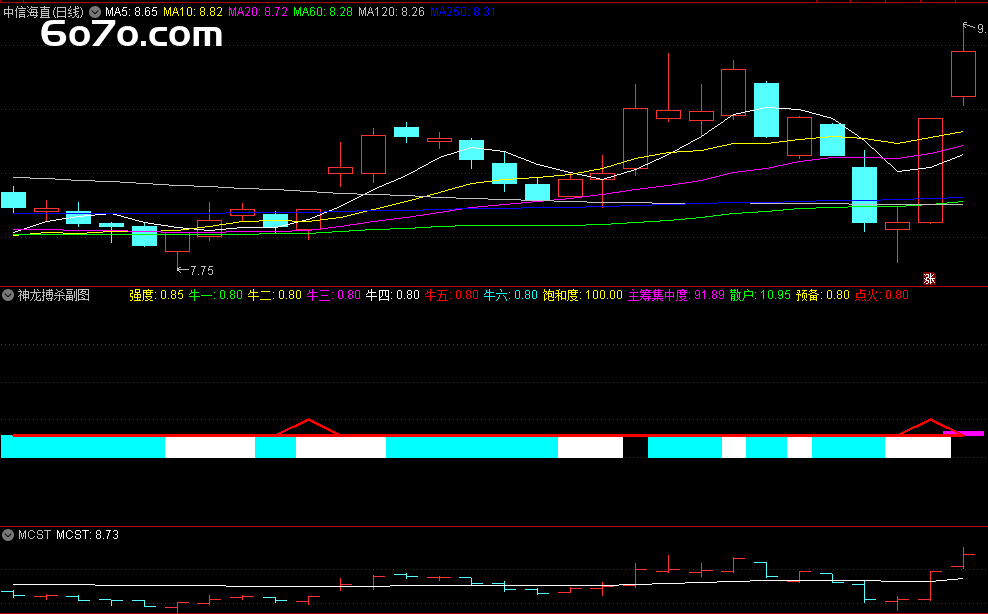Click the MCST: 8.73 value label

tap(87, 535)
